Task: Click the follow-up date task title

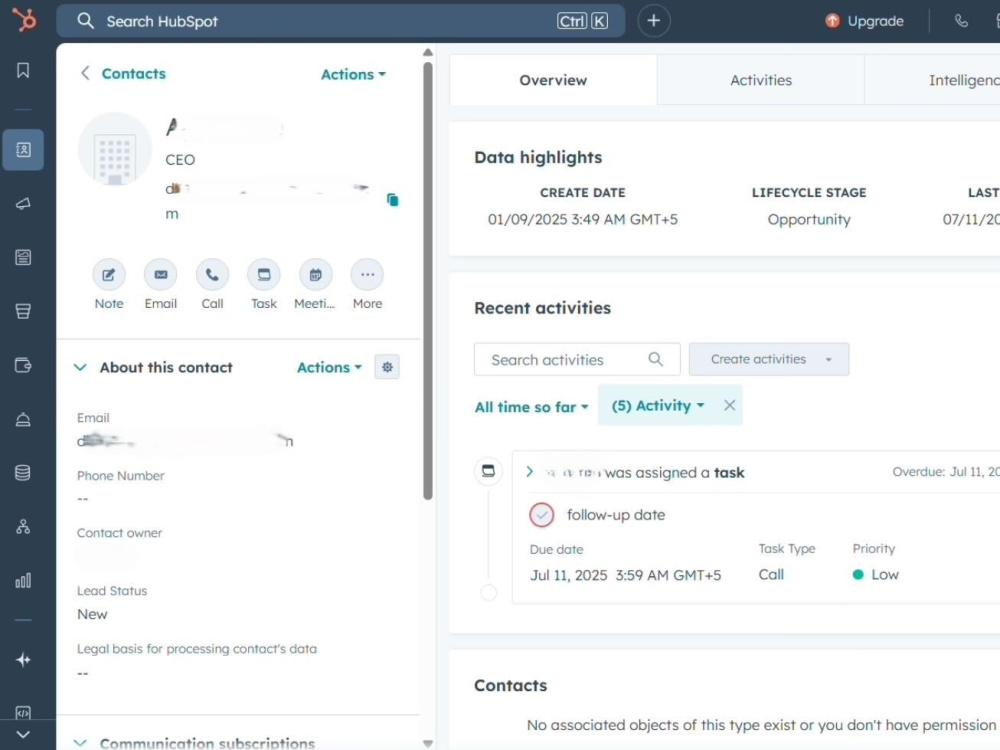Action: 615,515
